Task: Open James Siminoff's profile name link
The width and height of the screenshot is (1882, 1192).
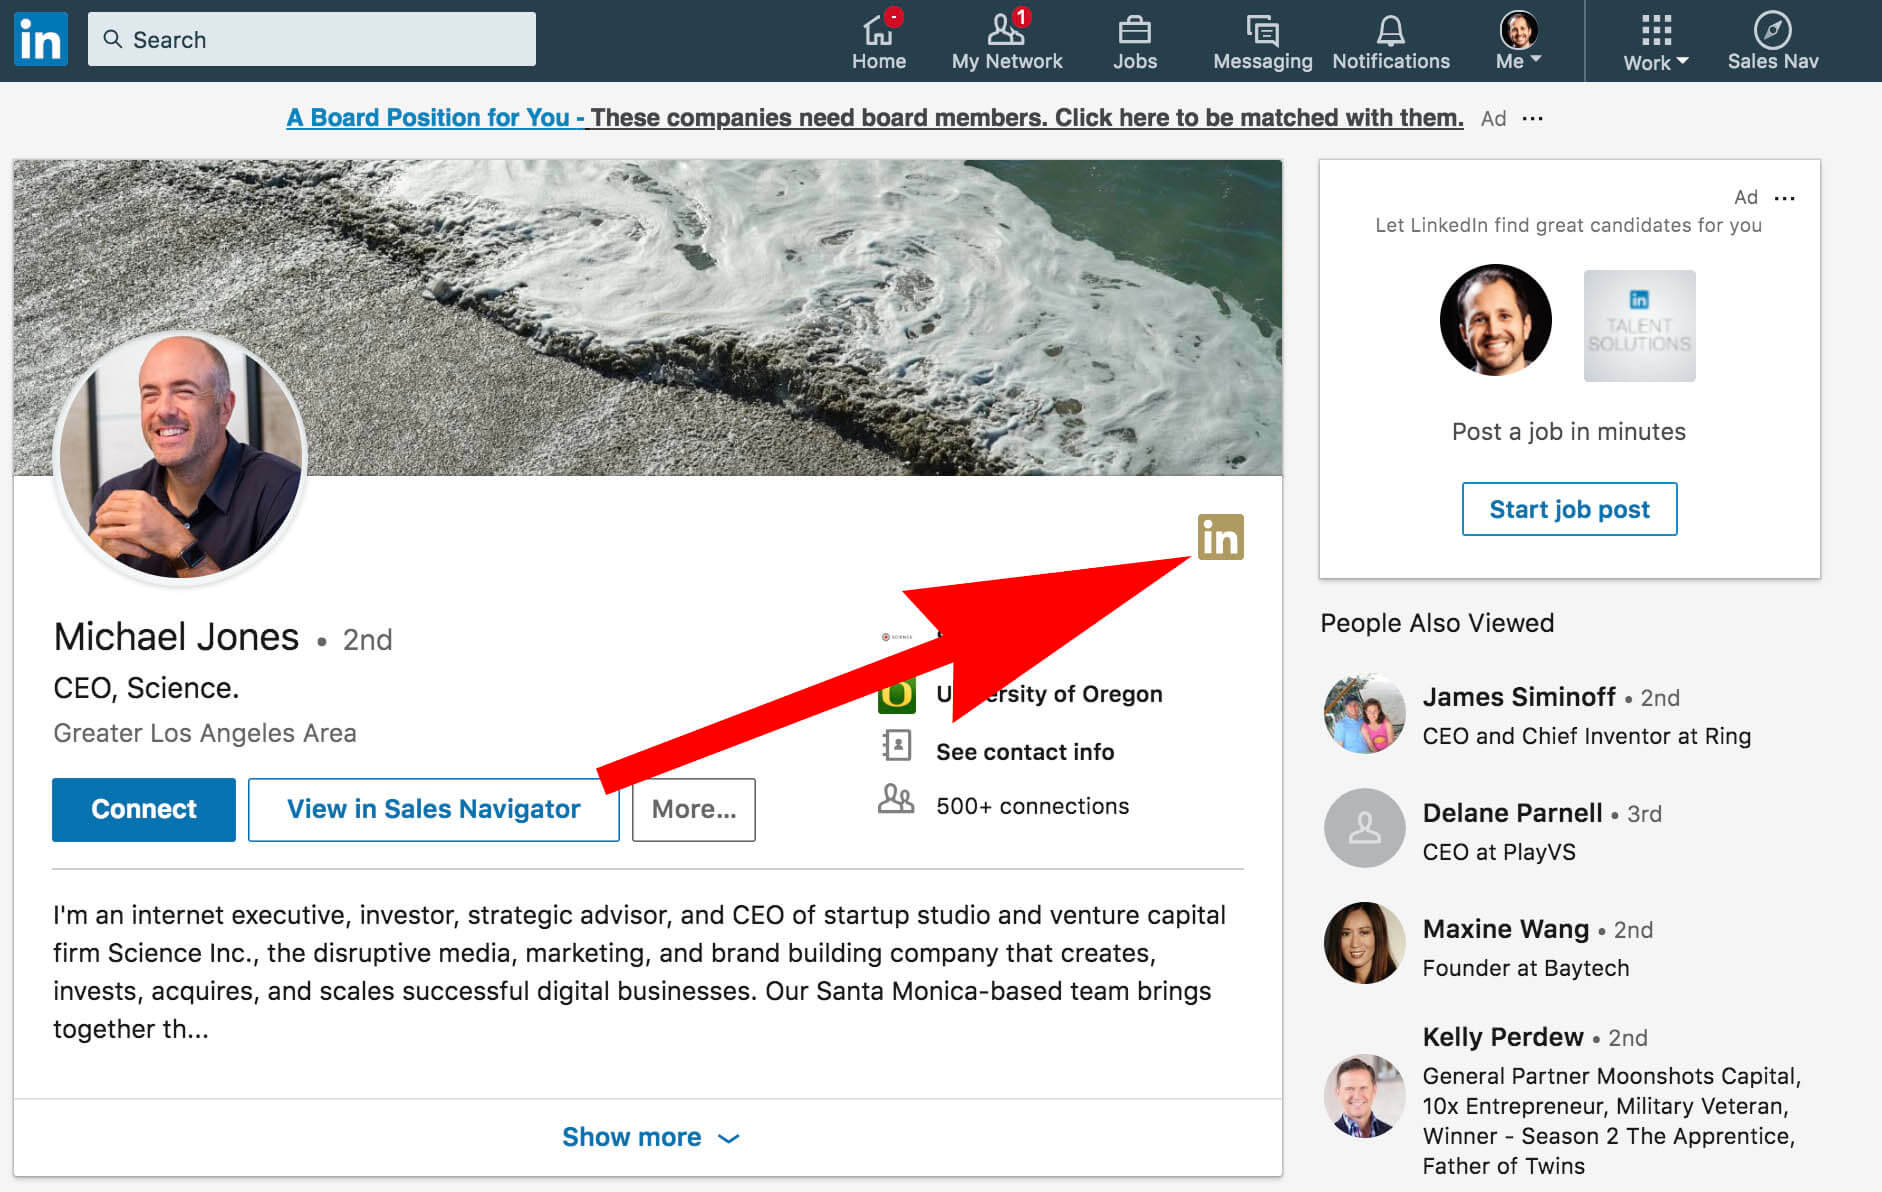Action: coord(1519,697)
